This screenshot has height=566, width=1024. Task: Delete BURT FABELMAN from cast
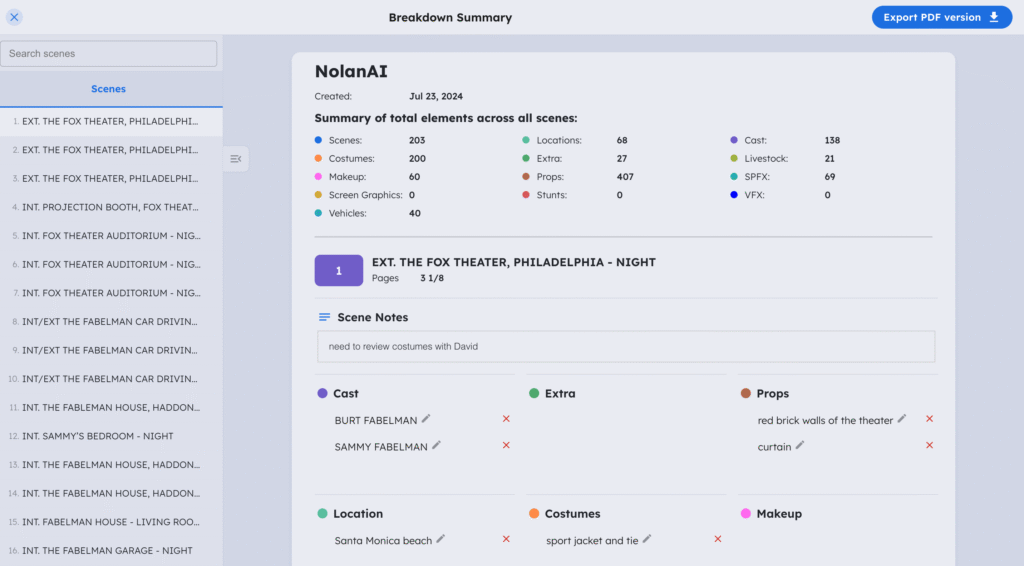pyautogui.click(x=506, y=419)
